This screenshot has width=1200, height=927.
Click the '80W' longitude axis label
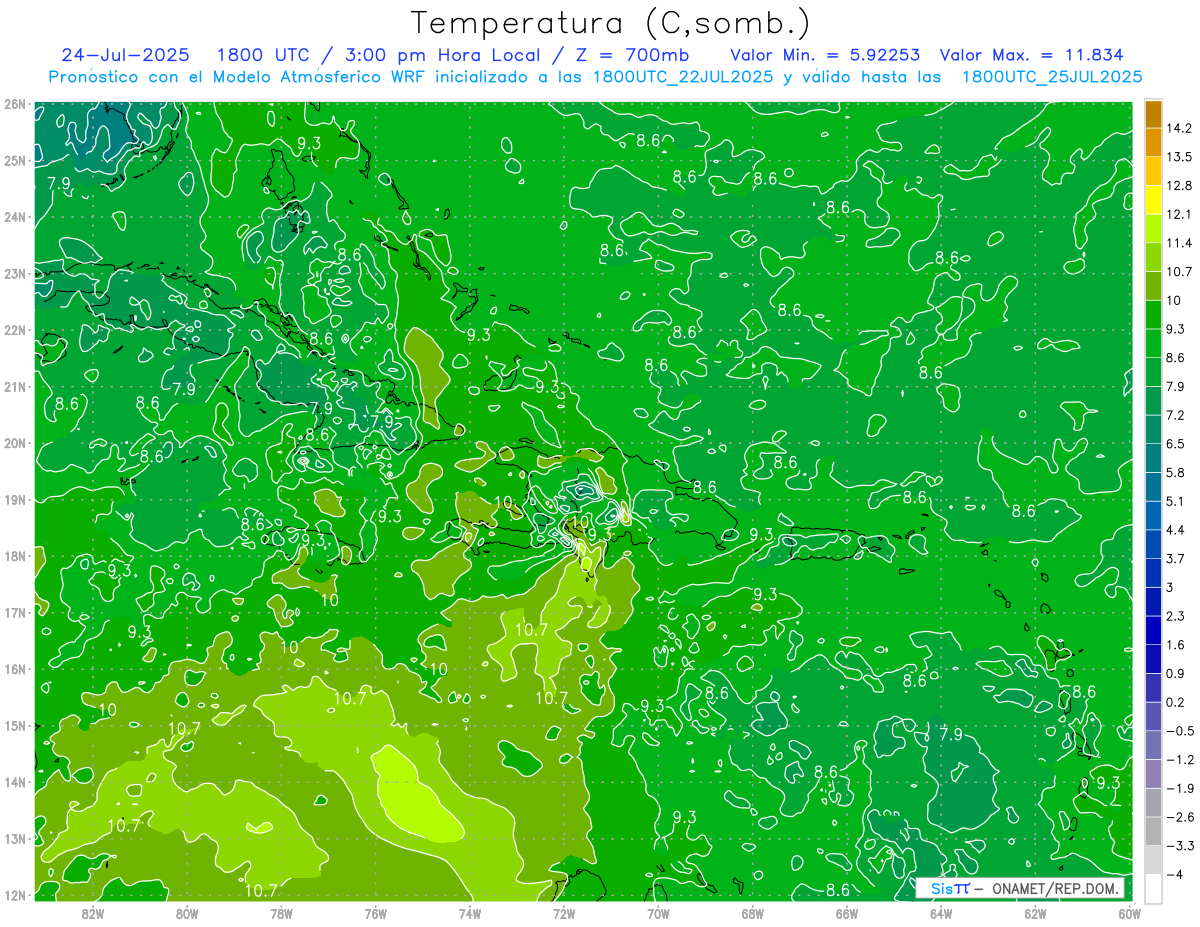point(187,913)
